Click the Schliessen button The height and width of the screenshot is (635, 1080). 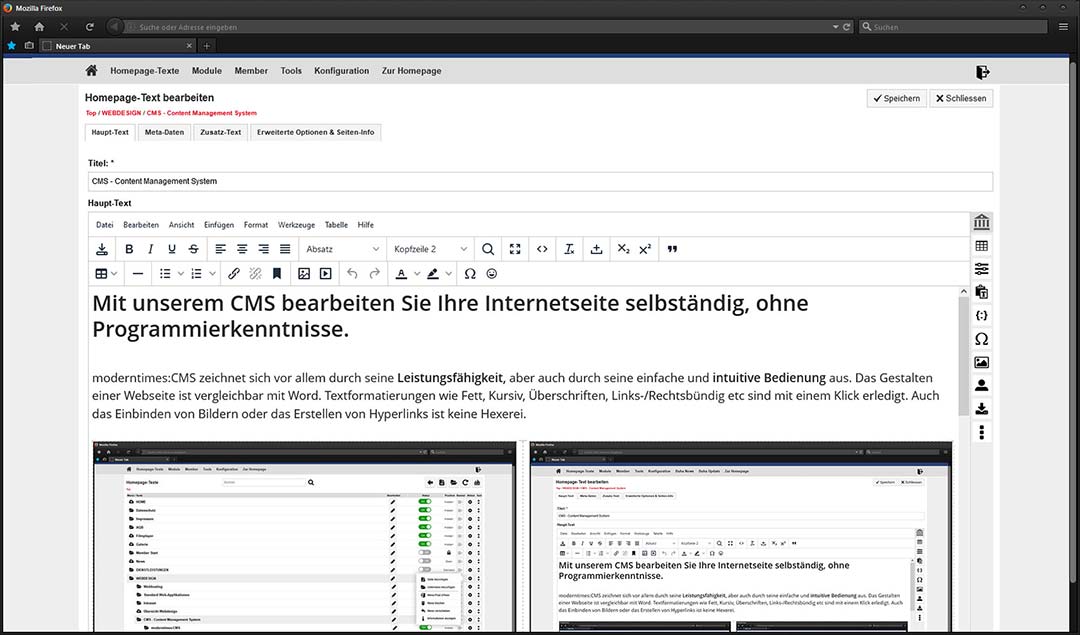960,98
